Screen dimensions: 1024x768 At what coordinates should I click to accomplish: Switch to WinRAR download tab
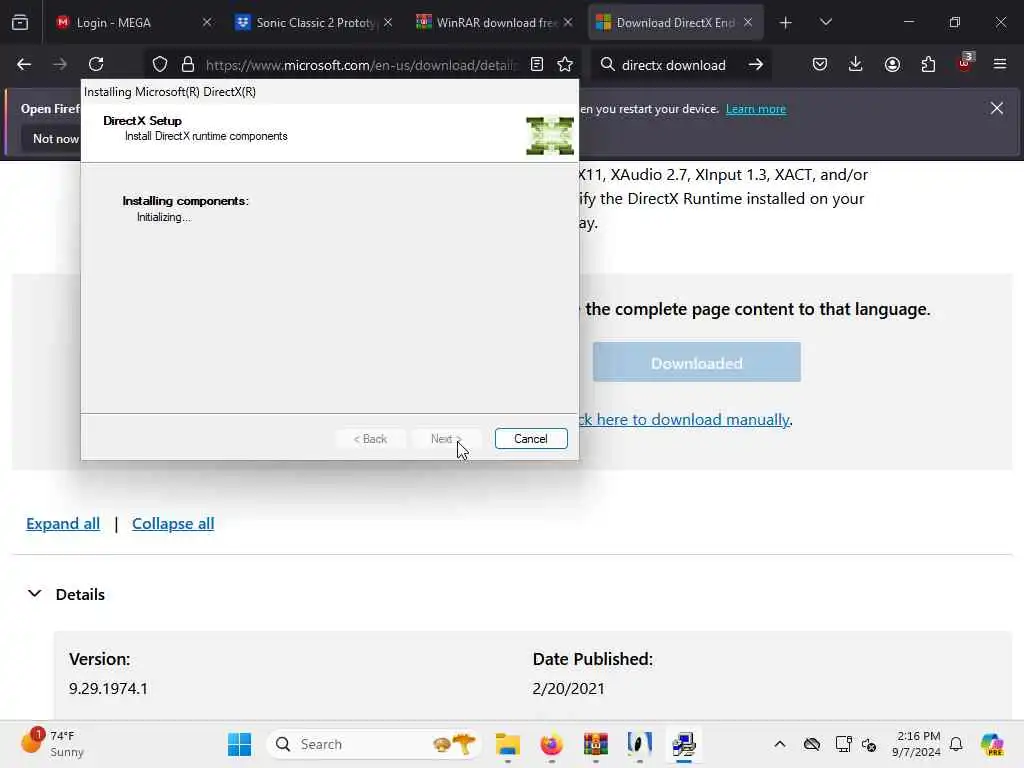tap(494, 23)
